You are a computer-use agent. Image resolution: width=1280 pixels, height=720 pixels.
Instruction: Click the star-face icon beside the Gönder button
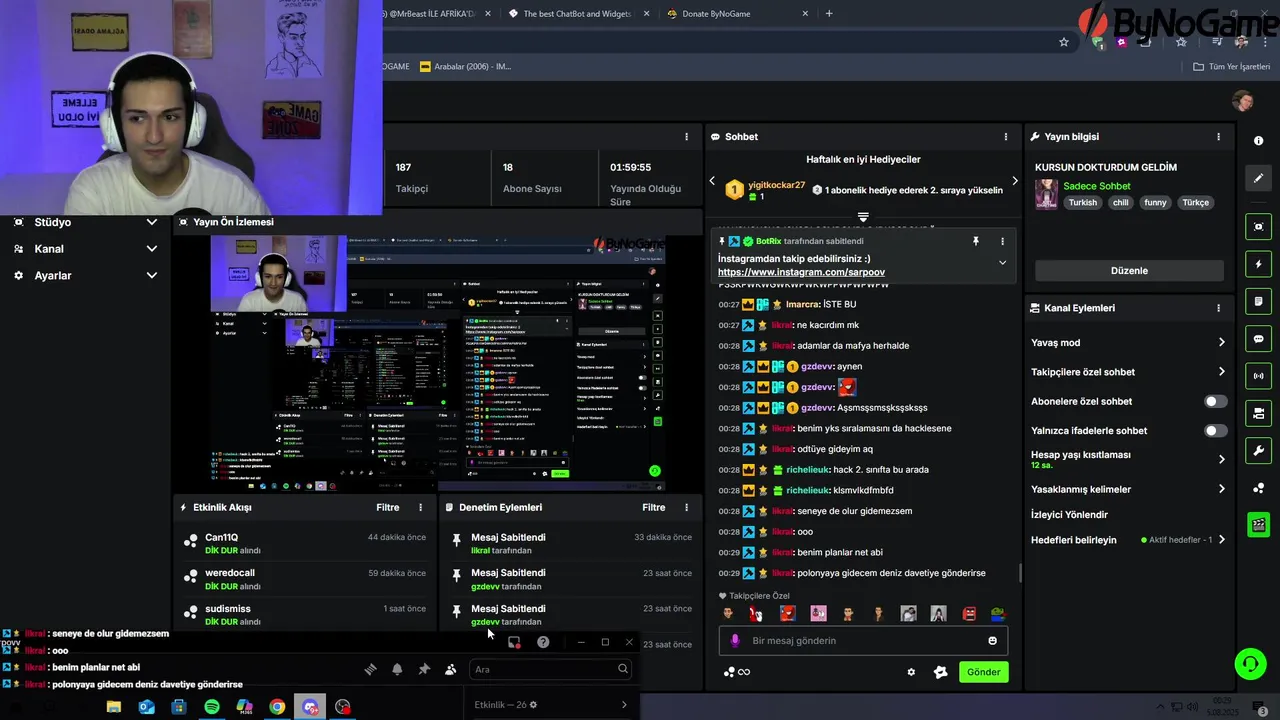click(940, 672)
